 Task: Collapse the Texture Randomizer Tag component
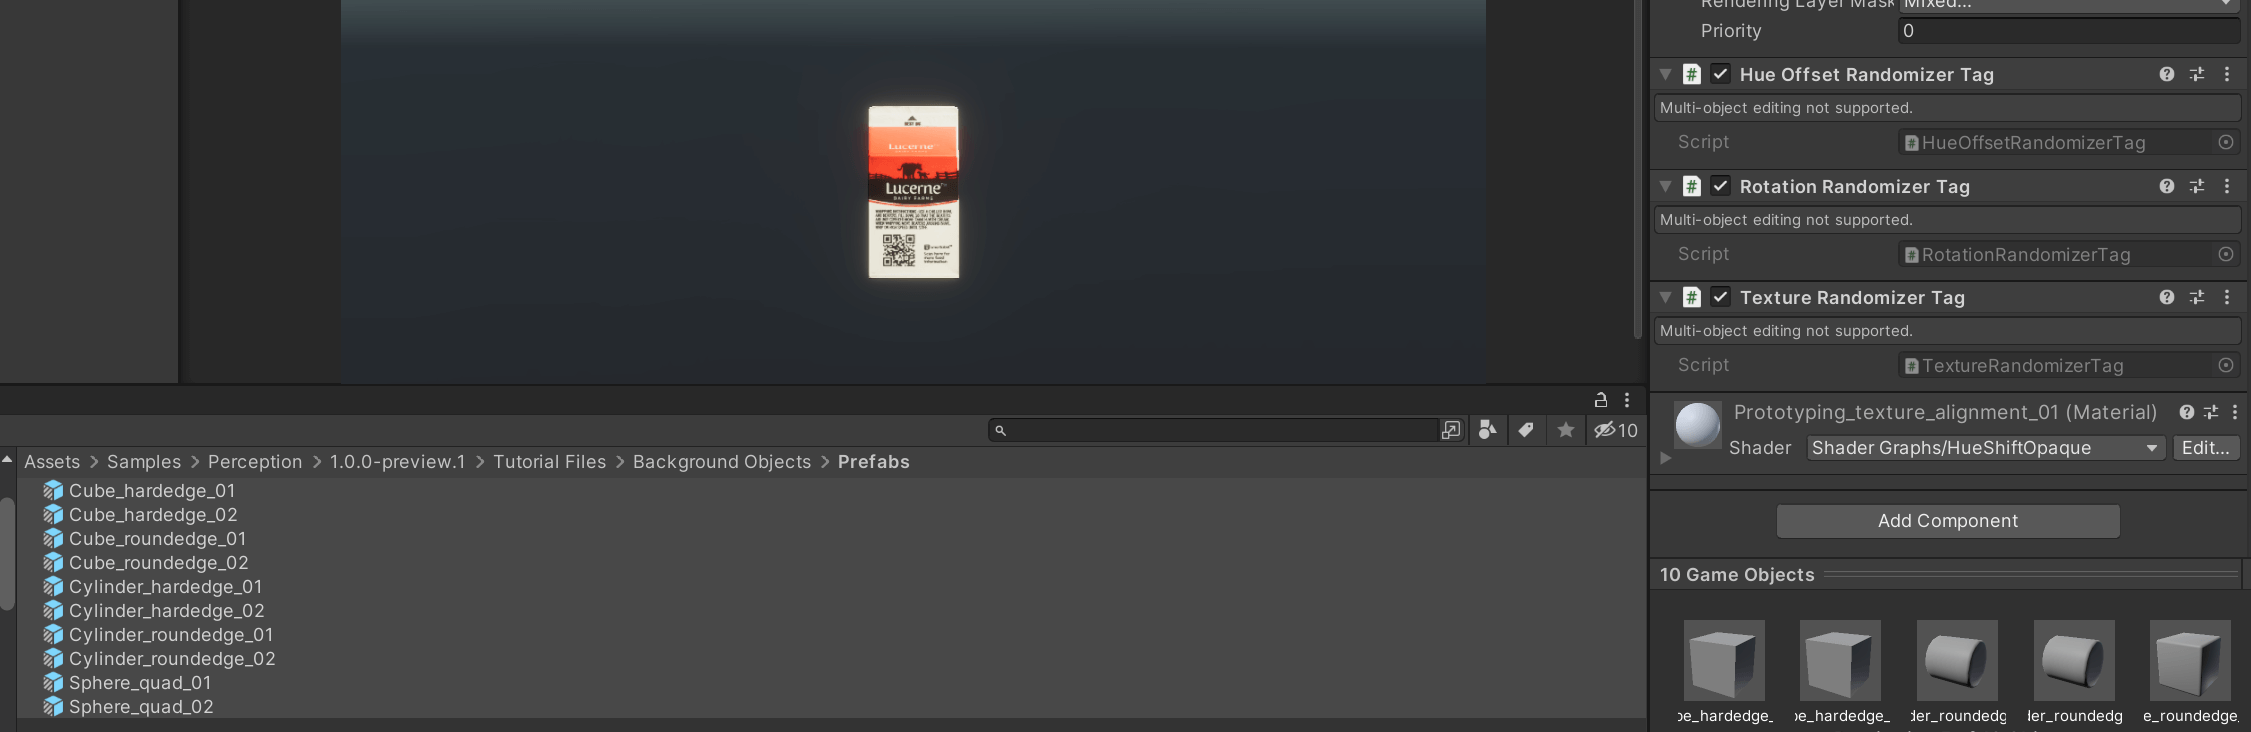coord(1665,297)
